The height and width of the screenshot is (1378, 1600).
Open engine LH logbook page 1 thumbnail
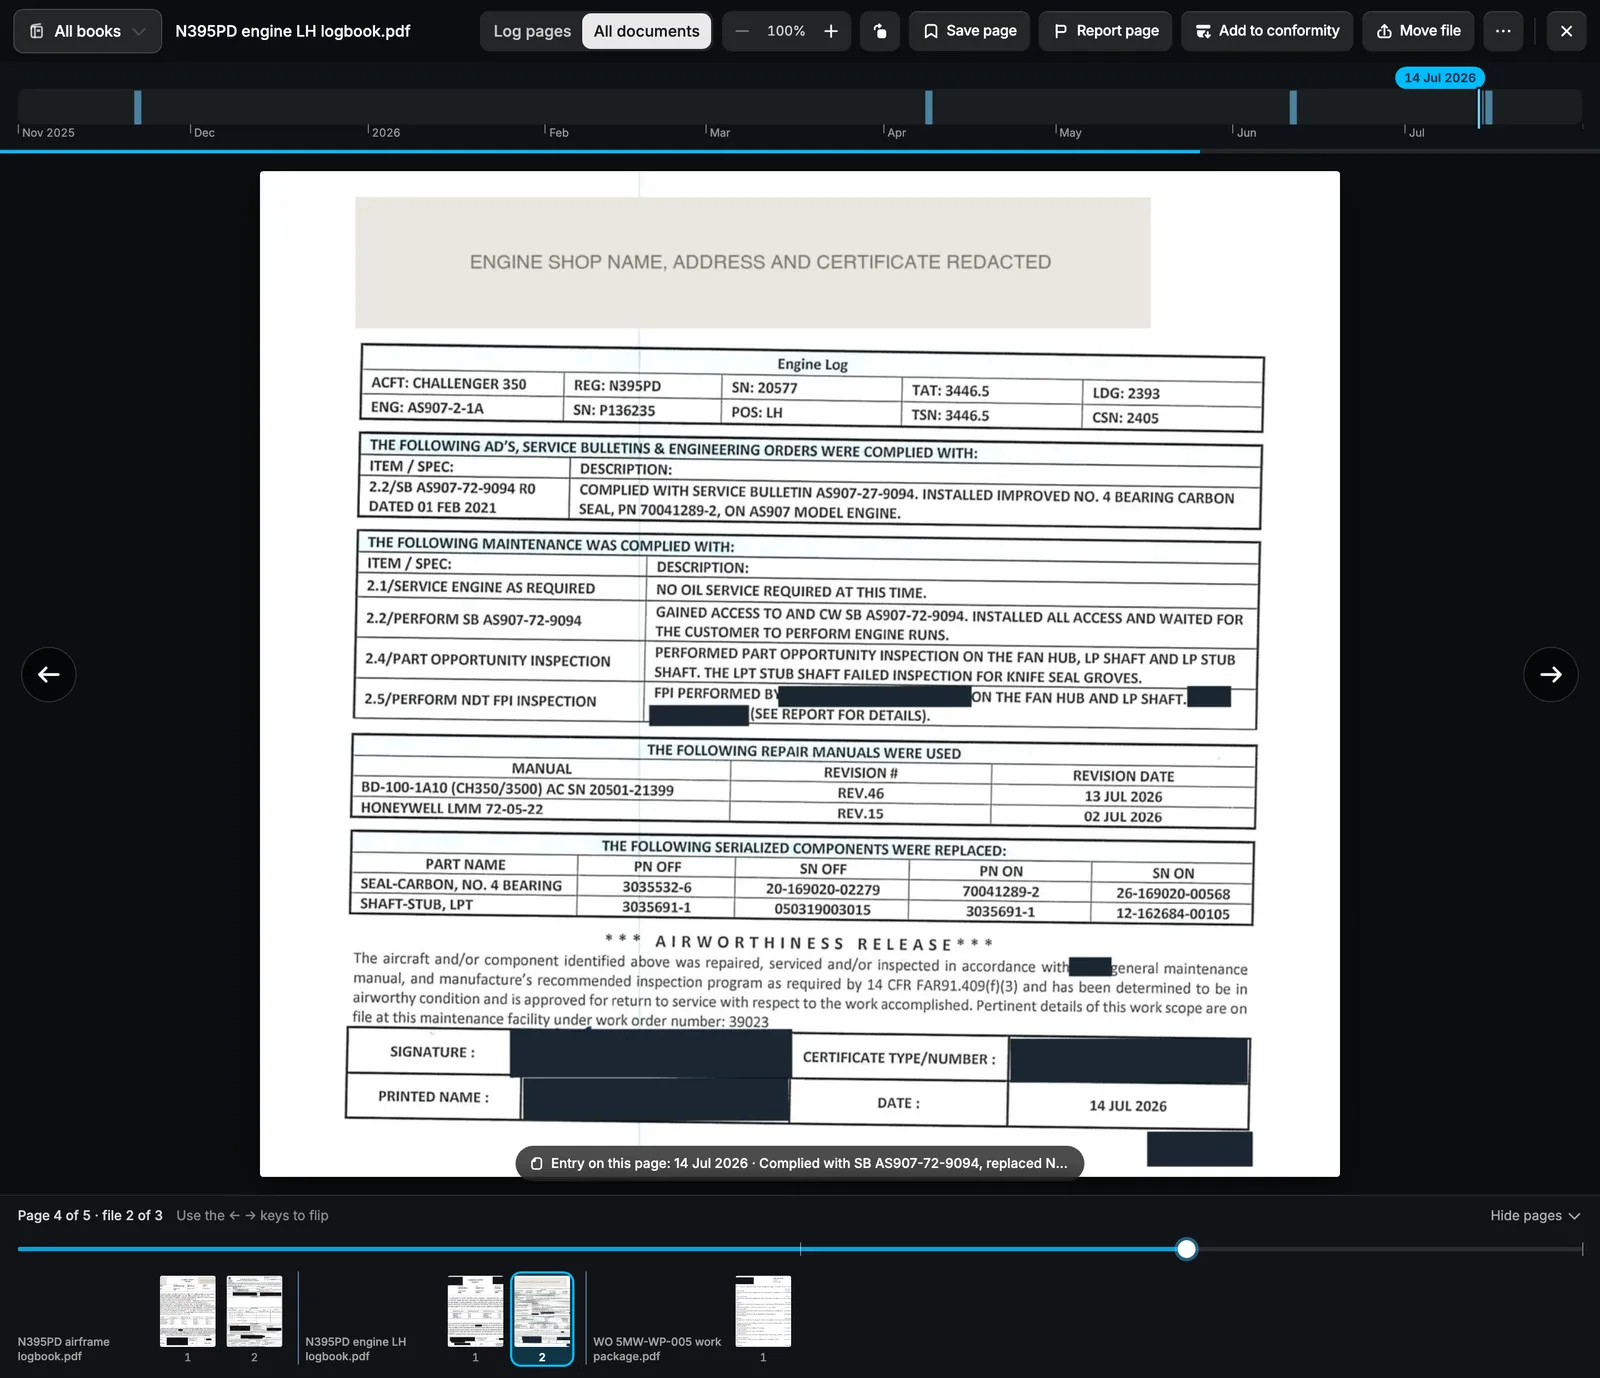point(475,1311)
